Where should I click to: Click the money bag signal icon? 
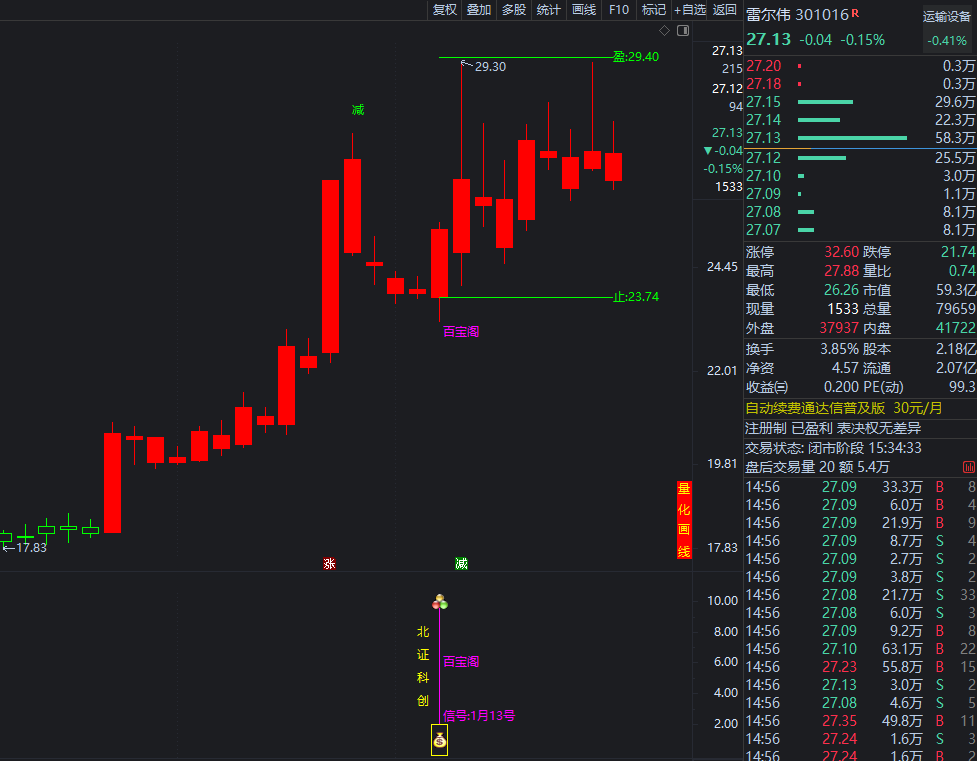439,741
